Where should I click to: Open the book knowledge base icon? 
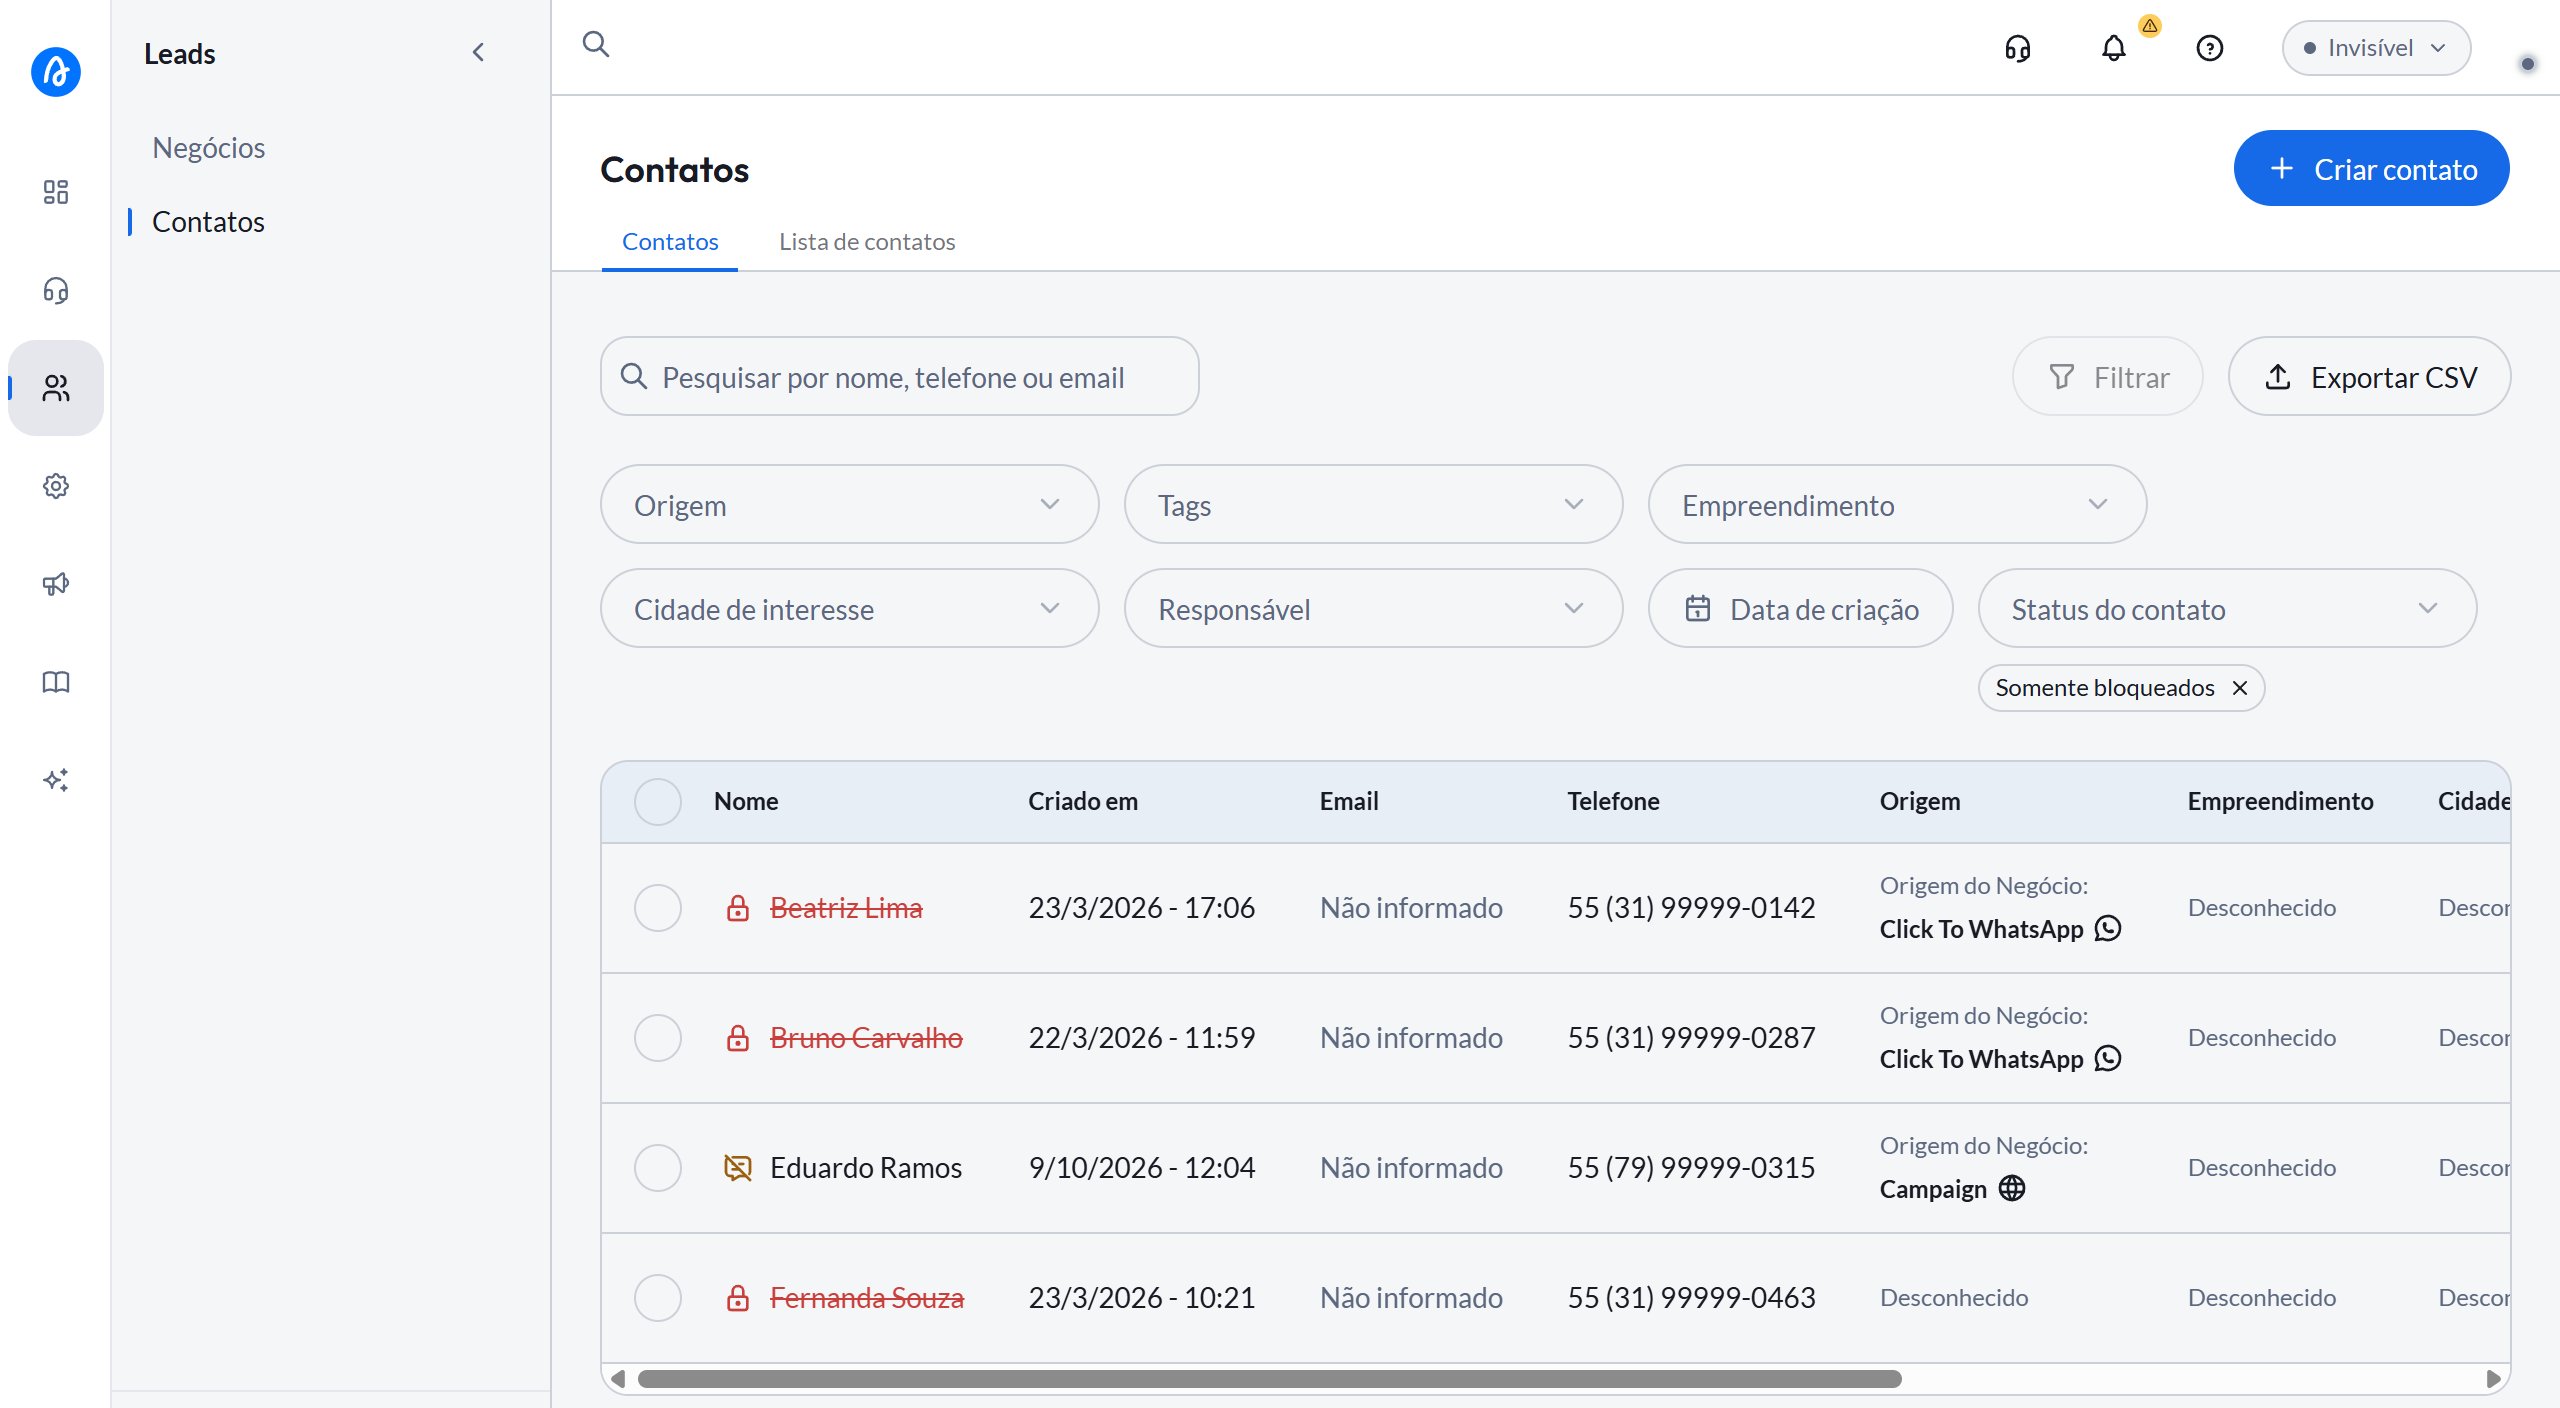[x=56, y=682]
